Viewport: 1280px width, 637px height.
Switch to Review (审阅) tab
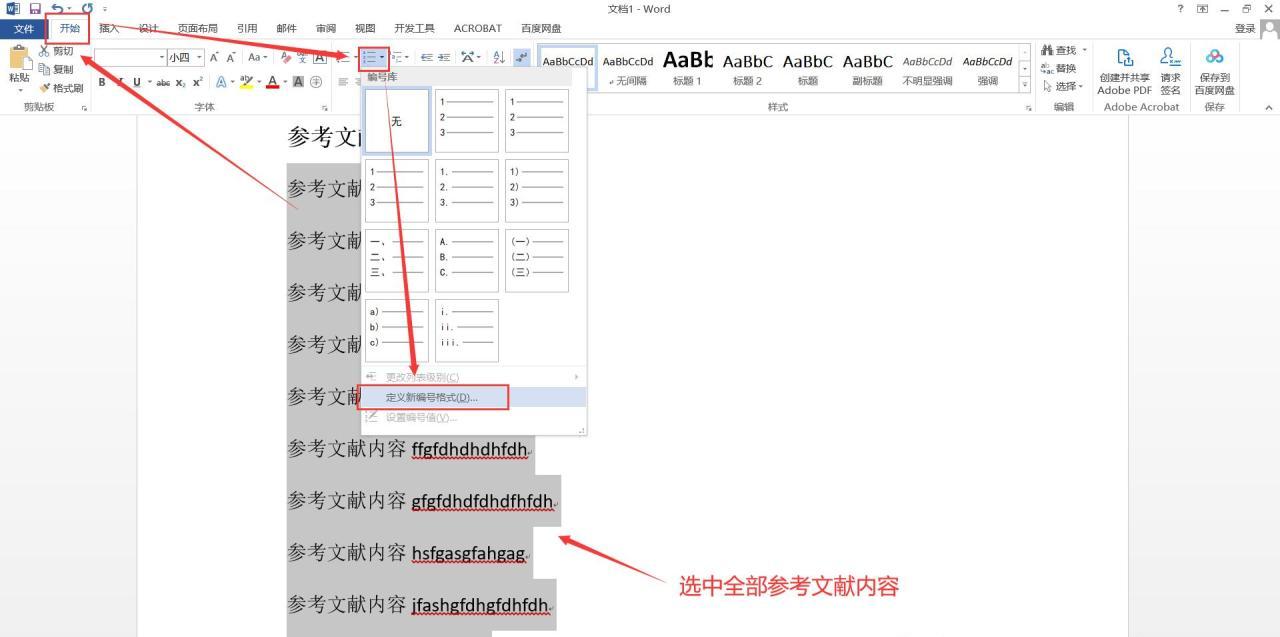(326, 28)
